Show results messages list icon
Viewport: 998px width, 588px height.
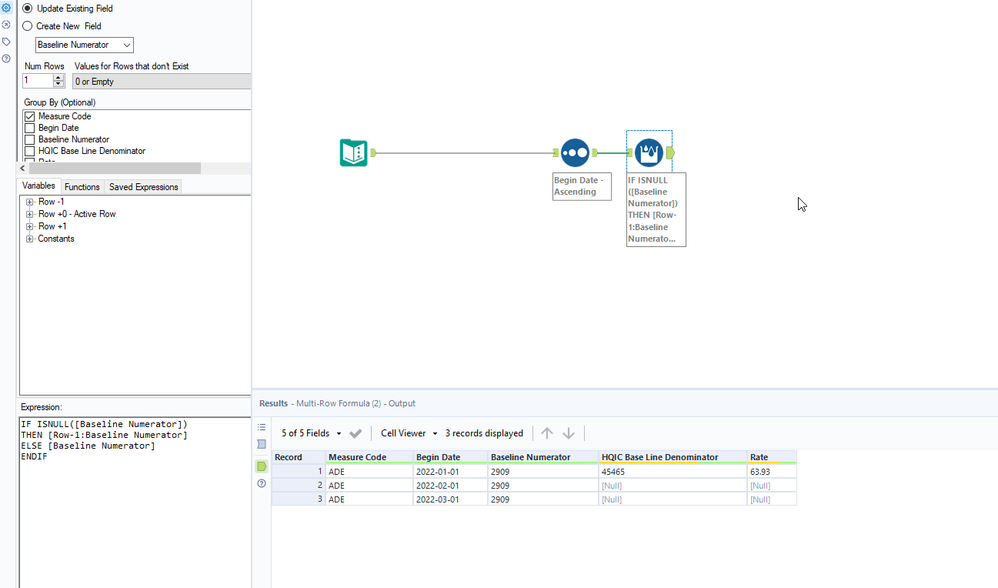pos(262,427)
